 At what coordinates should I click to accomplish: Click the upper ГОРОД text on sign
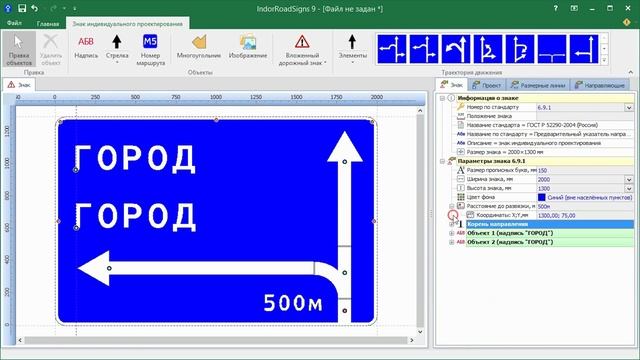point(135,158)
